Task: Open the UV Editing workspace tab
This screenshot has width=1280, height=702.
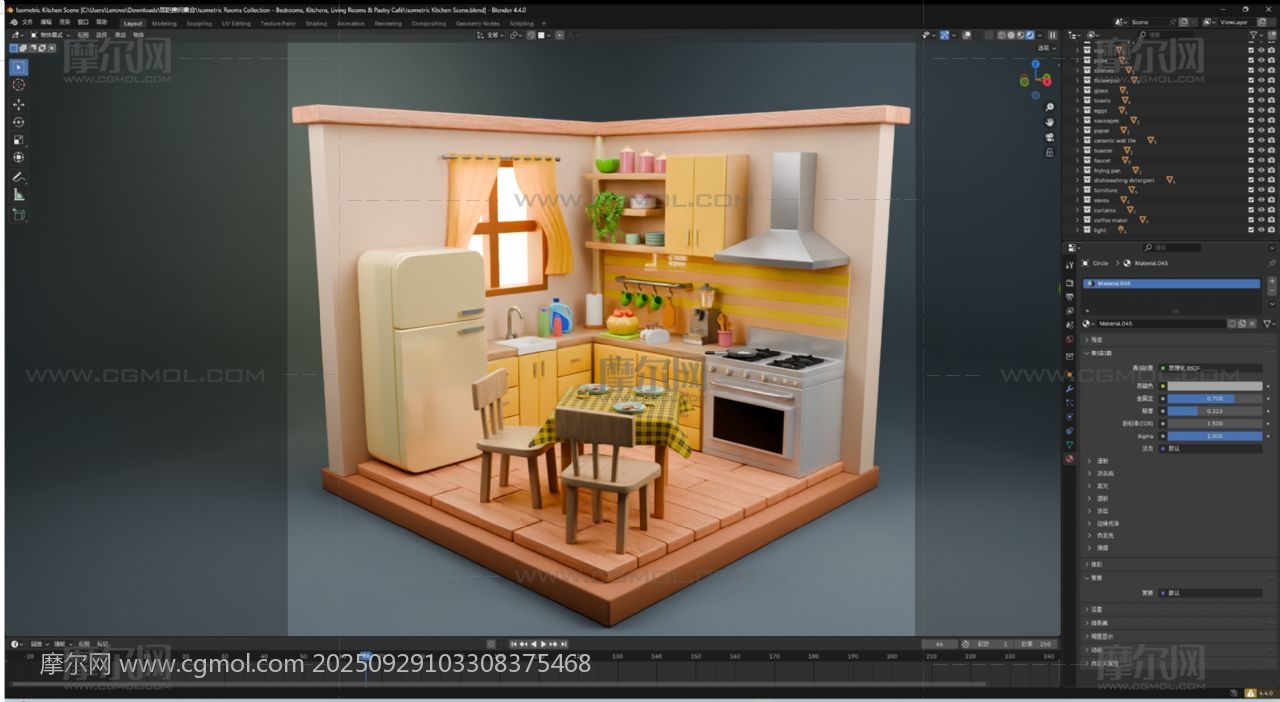Action: coord(236,23)
